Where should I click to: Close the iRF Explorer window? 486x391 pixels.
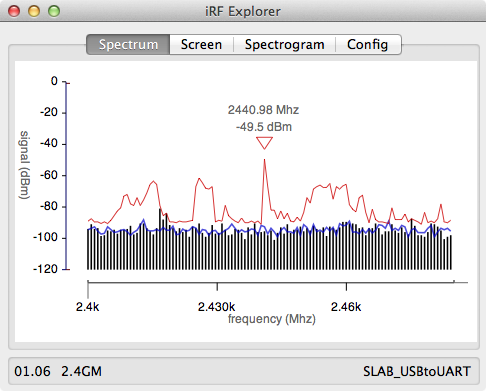[14, 11]
